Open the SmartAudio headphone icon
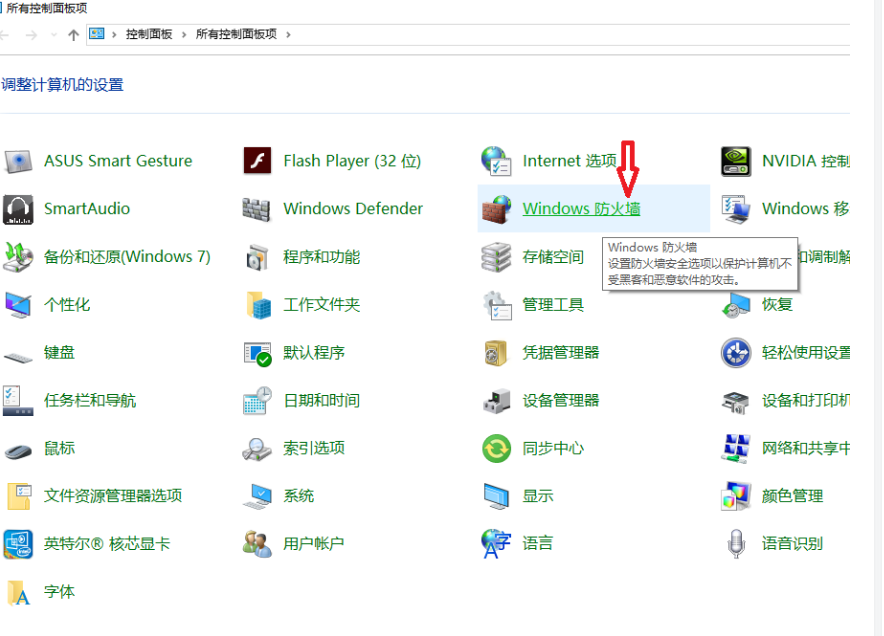The image size is (884, 636). tap(18, 209)
